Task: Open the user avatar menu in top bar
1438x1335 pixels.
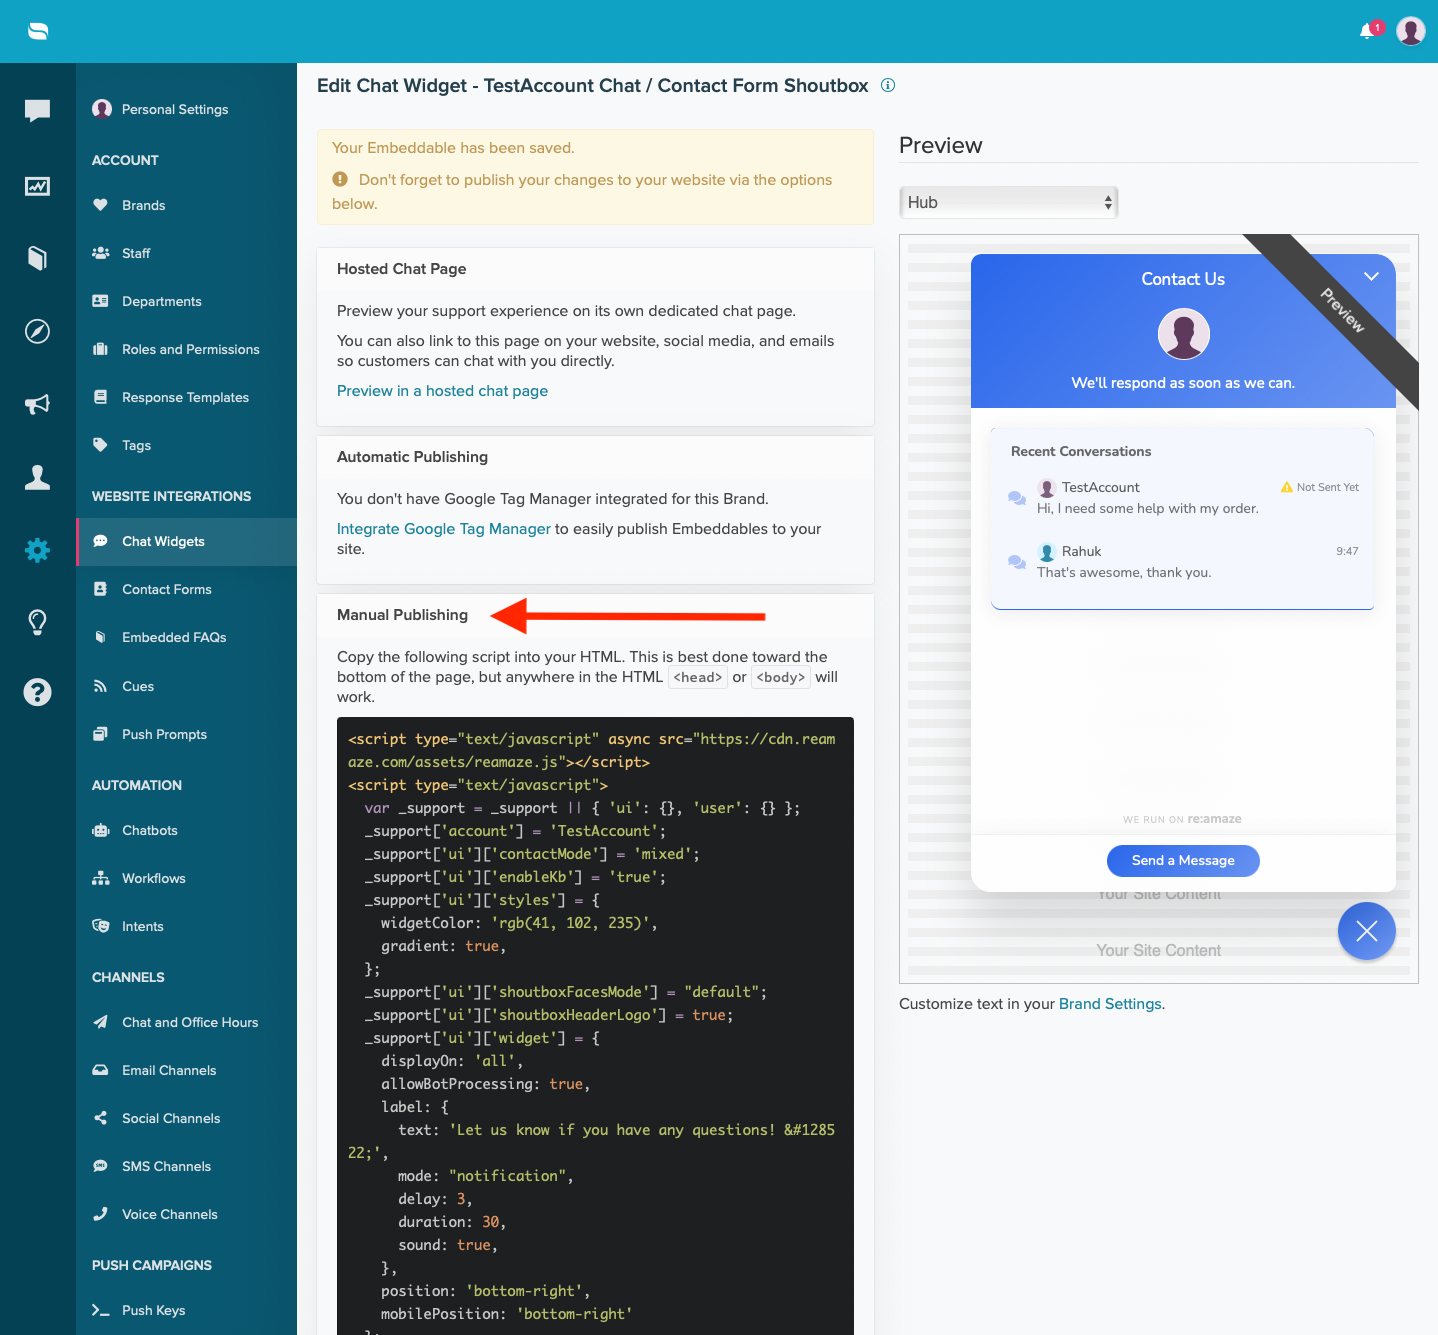Action: pos(1410,31)
